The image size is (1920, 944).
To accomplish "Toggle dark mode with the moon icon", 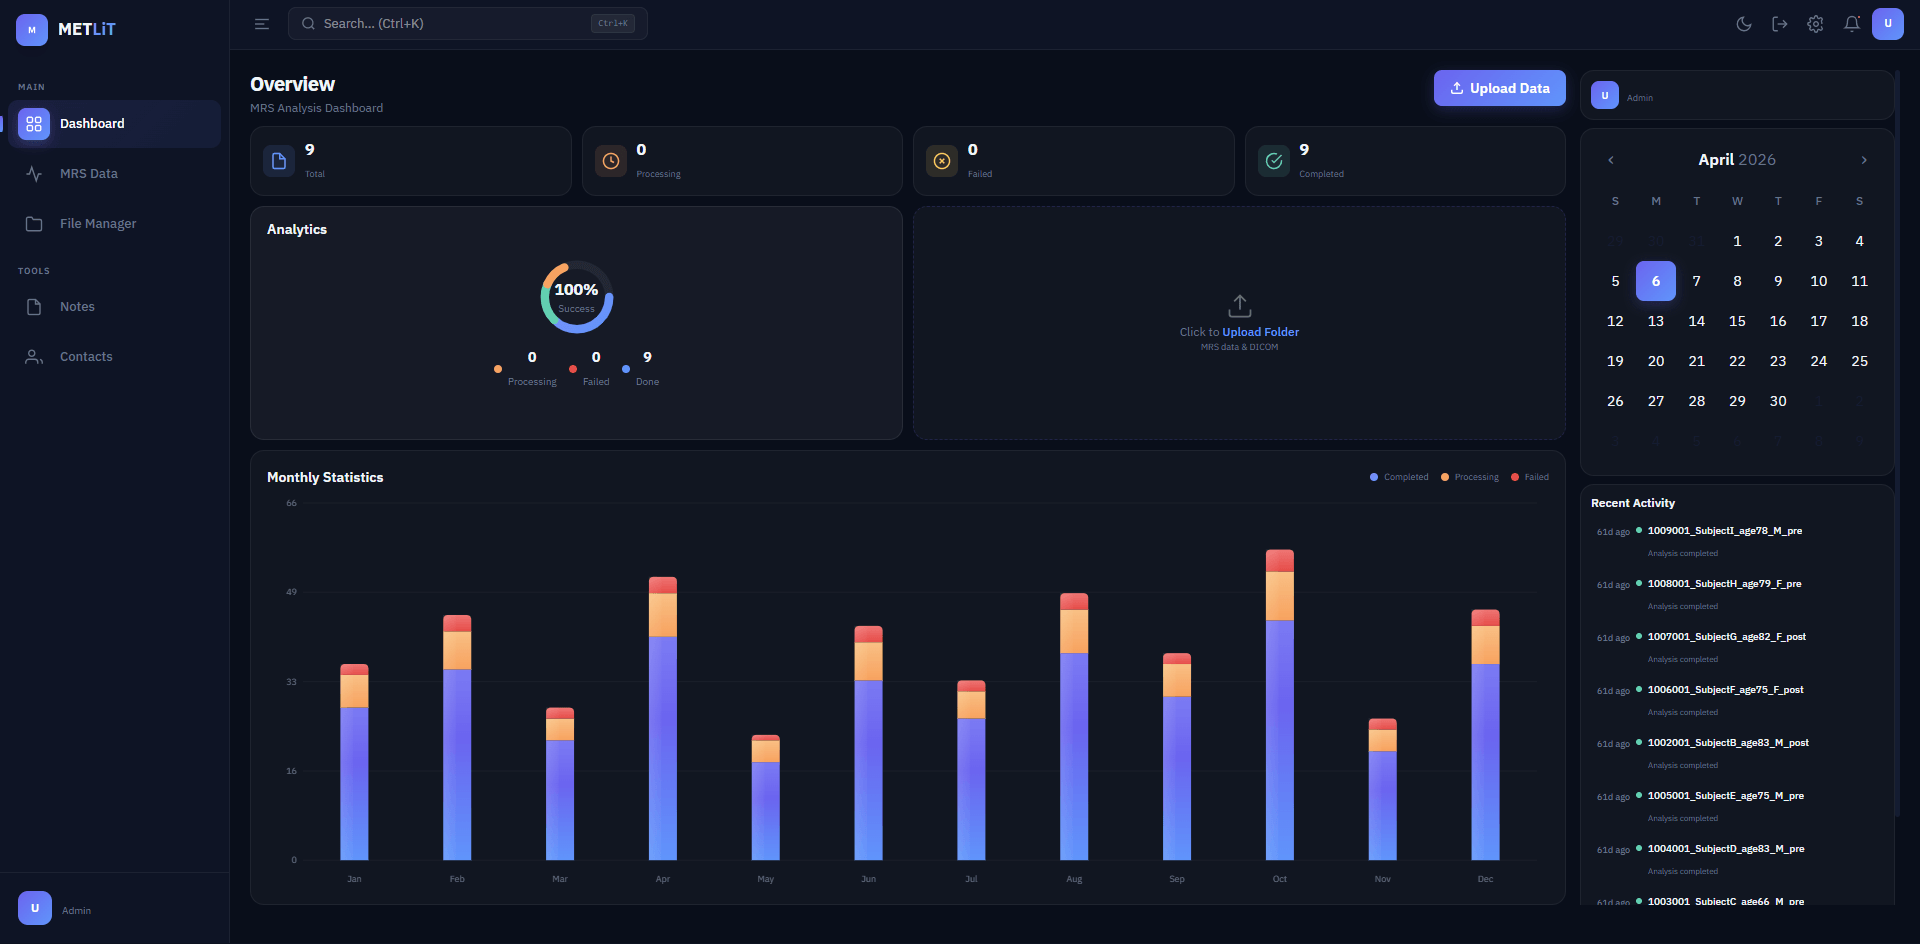I will [x=1744, y=23].
